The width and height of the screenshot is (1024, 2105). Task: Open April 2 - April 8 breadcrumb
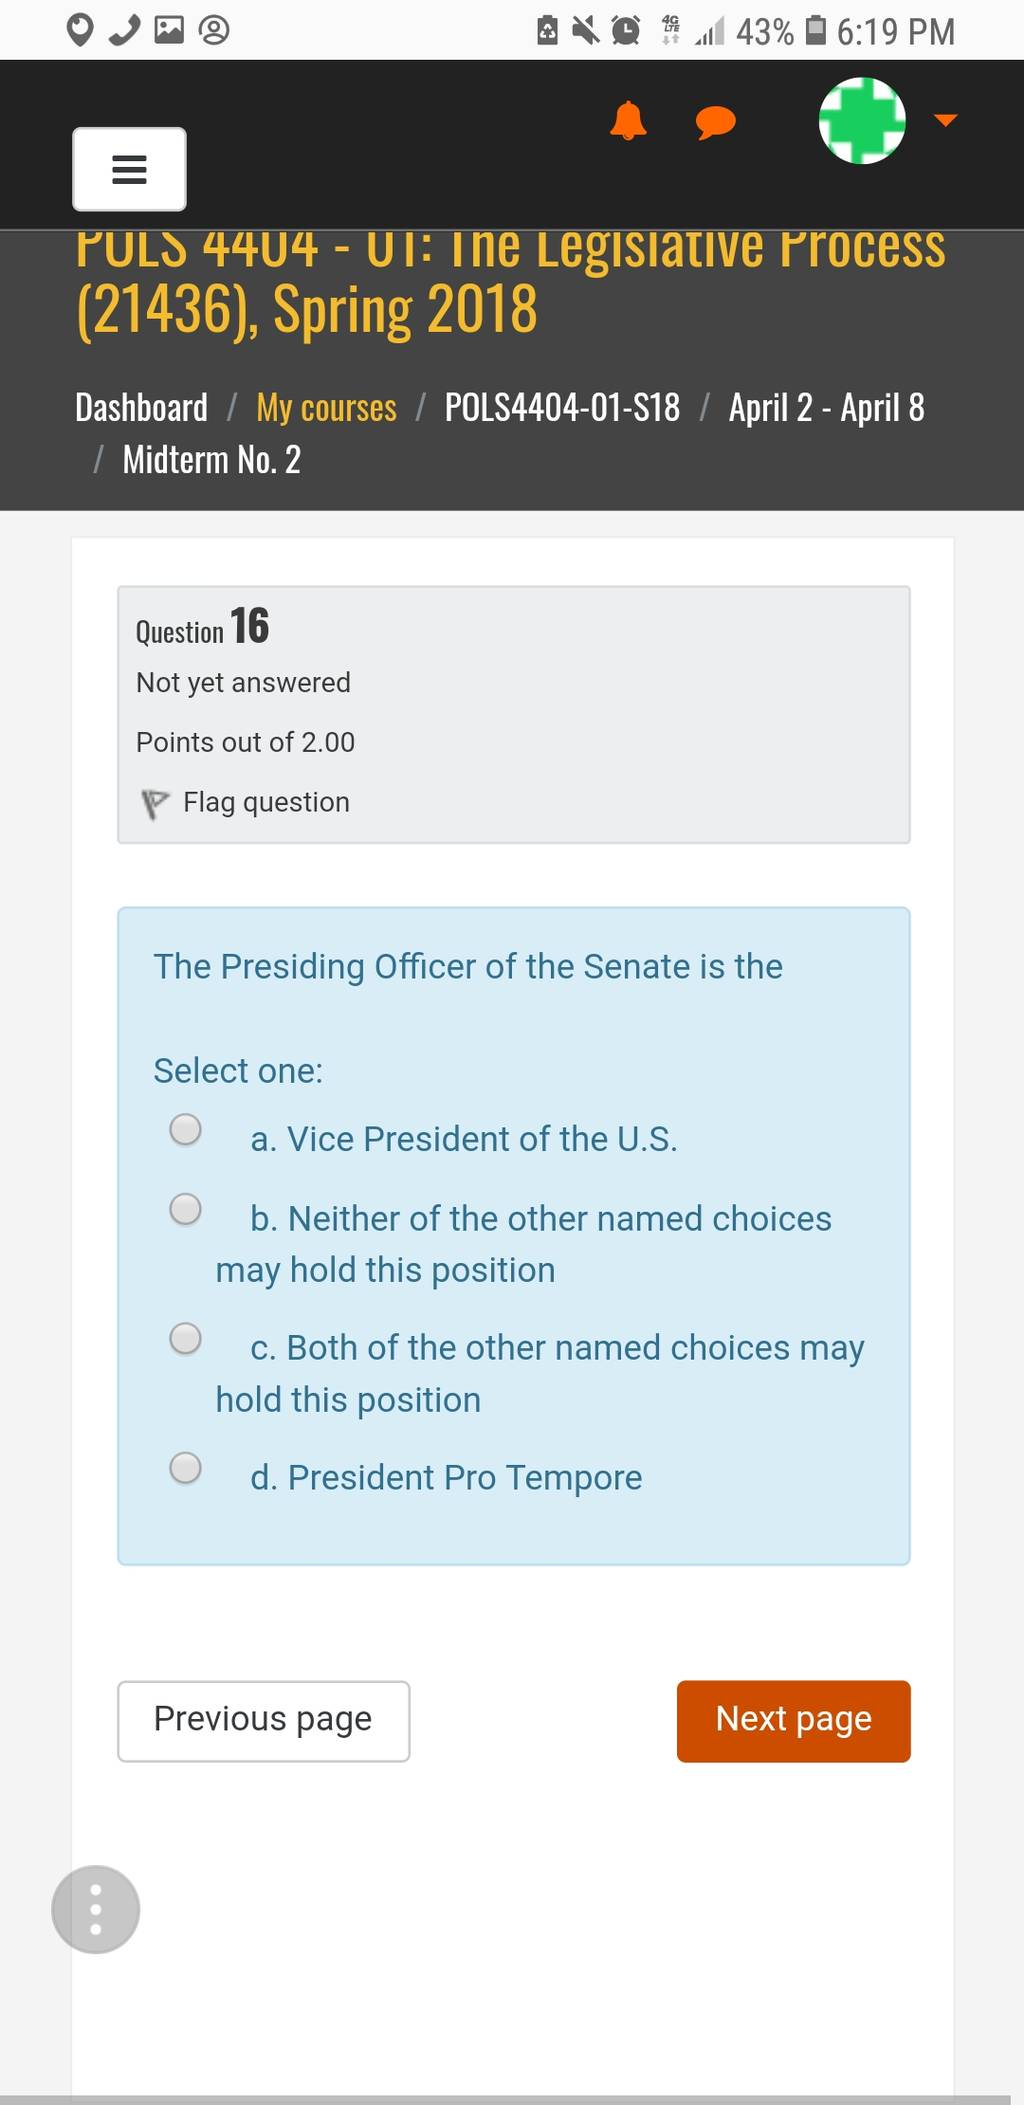pyautogui.click(x=826, y=408)
